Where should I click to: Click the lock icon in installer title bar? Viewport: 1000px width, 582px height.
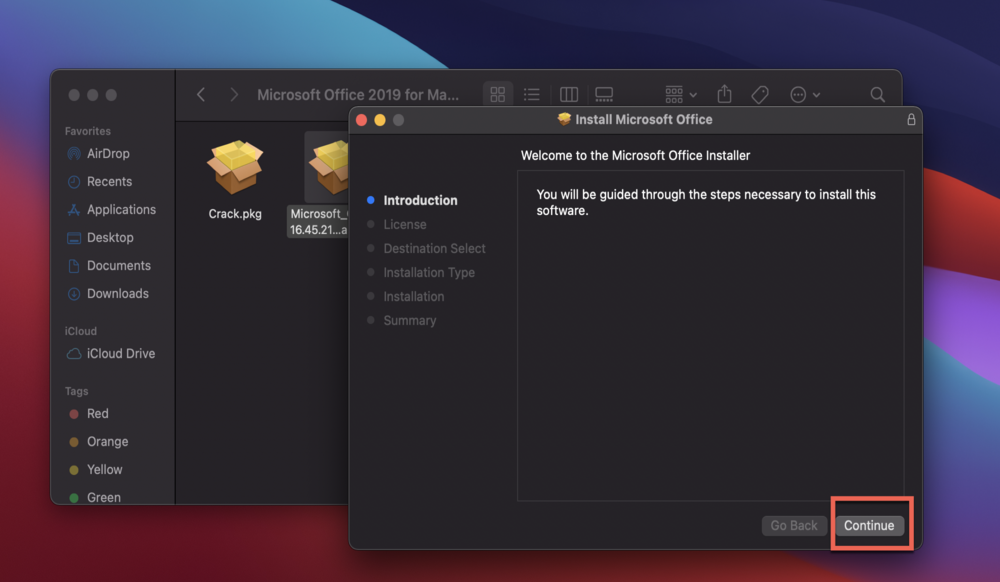pos(910,119)
